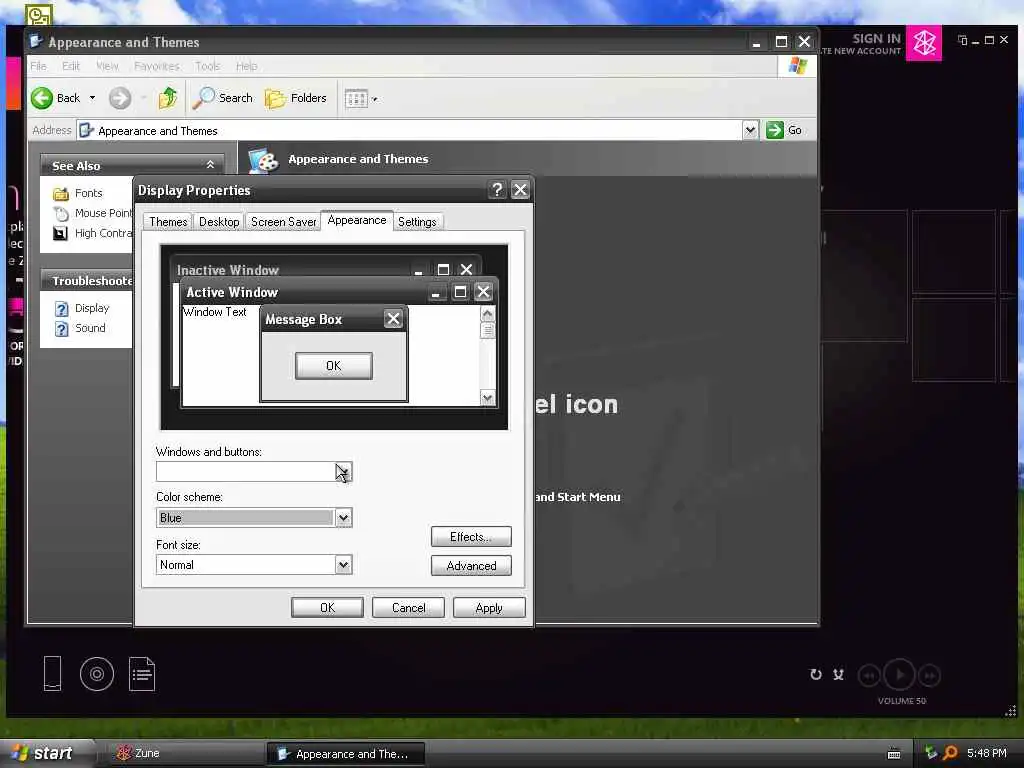Open the View menu
The image size is (1024, 768).
pos(107,66)
